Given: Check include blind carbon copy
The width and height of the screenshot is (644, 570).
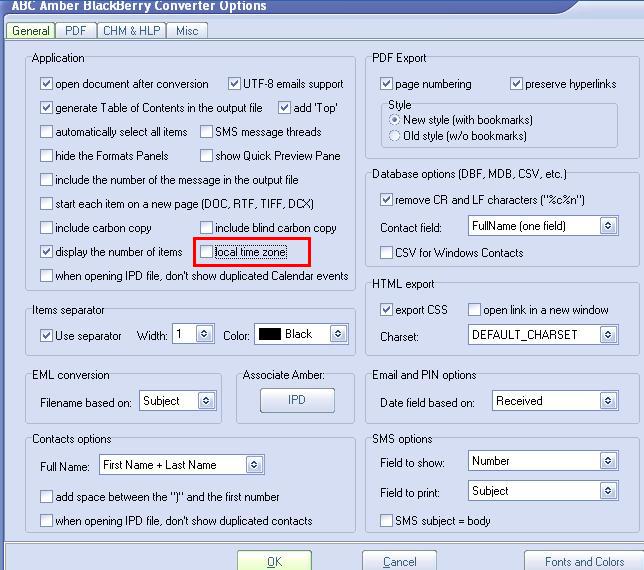Looking at the screenshot, I should coord(206,228).
